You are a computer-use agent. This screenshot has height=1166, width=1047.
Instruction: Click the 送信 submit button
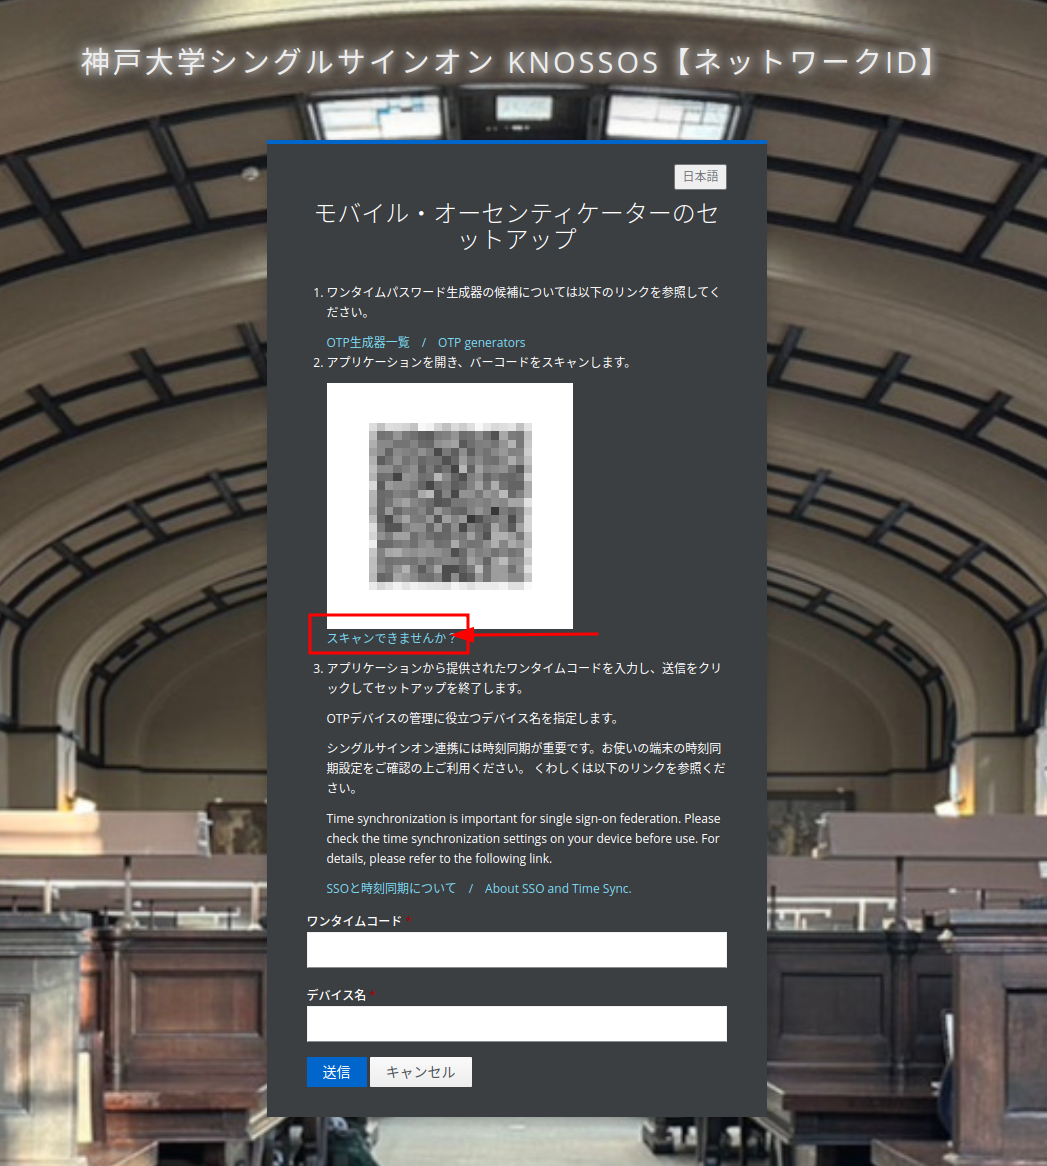pyautogui.click(x=337, y=1072)
